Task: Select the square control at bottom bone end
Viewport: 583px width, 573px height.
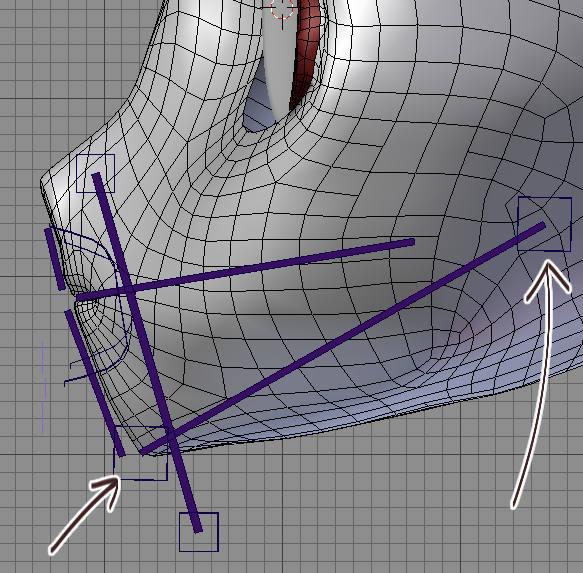Action: pyautogui.click(x=199, y=532)
